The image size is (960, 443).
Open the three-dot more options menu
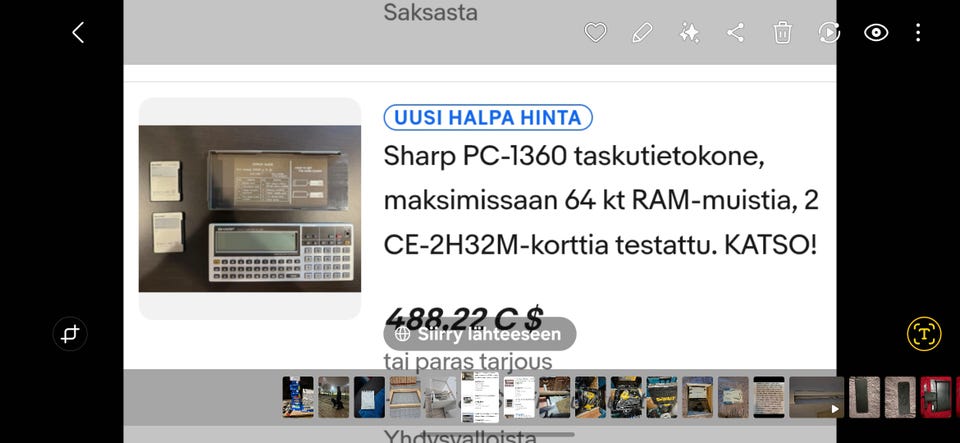[x=918, y=32]
